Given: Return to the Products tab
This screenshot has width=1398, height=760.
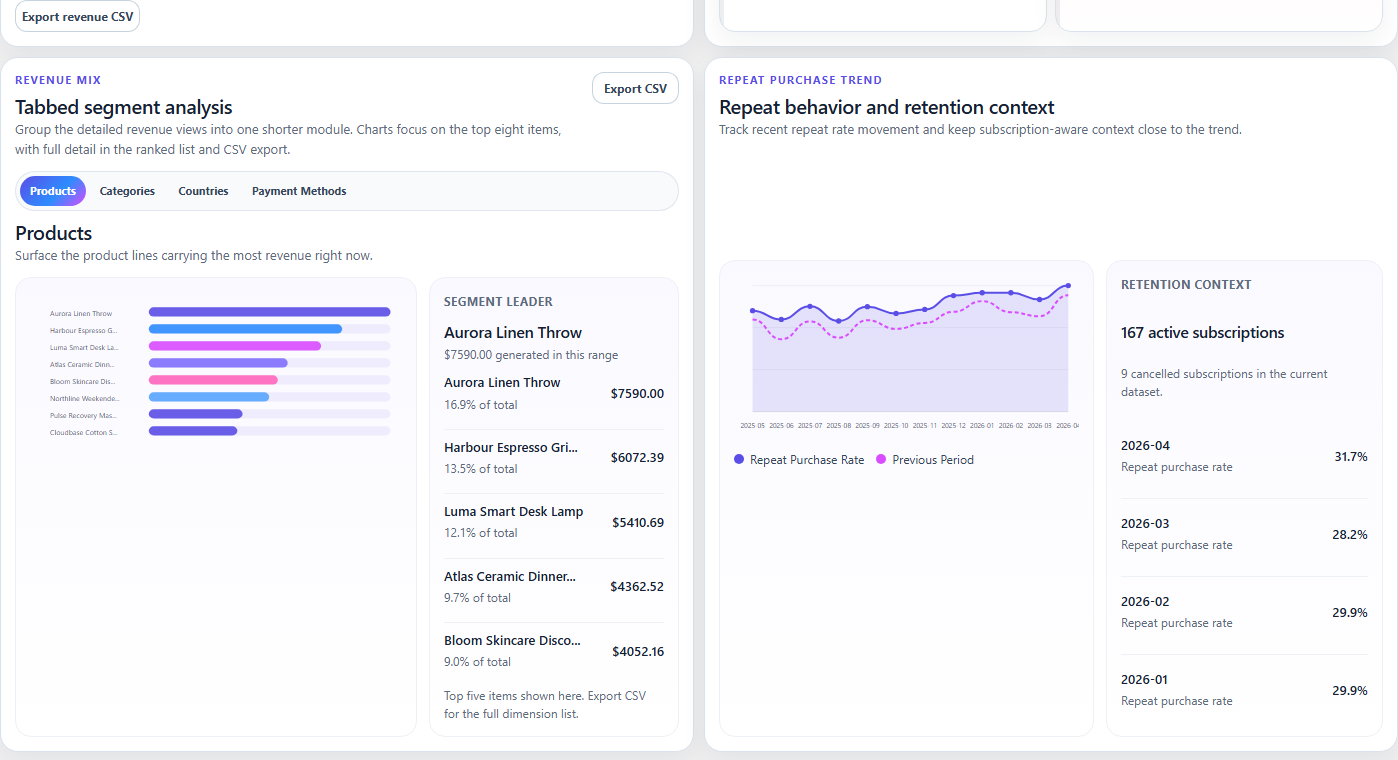Looking at the screenshot, I should [52, 191].
